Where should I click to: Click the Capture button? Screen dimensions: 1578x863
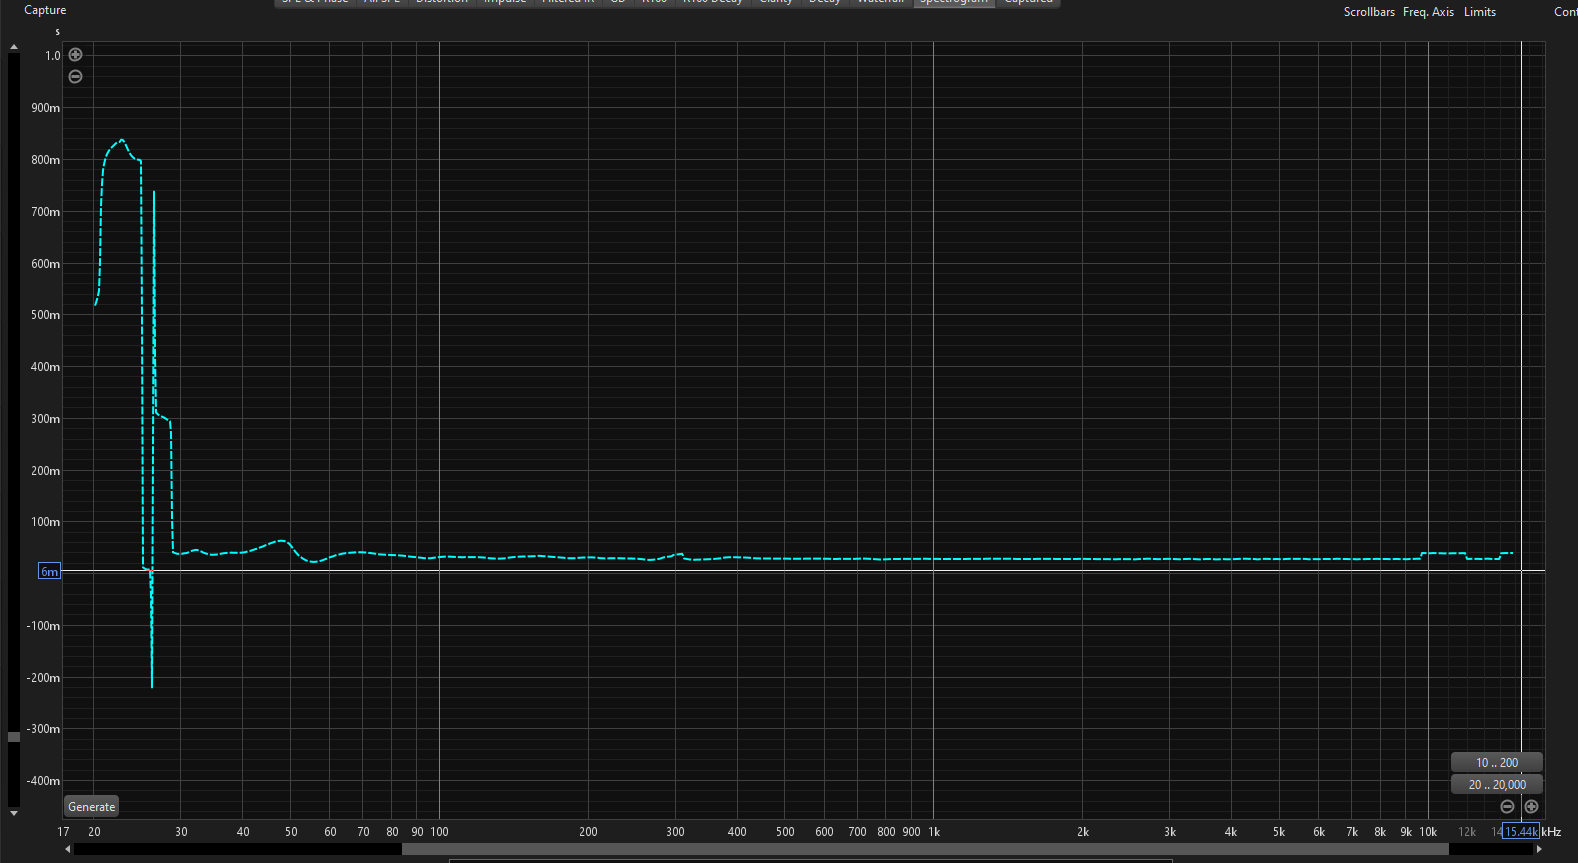pyautogui.click(x=45, y=10)
